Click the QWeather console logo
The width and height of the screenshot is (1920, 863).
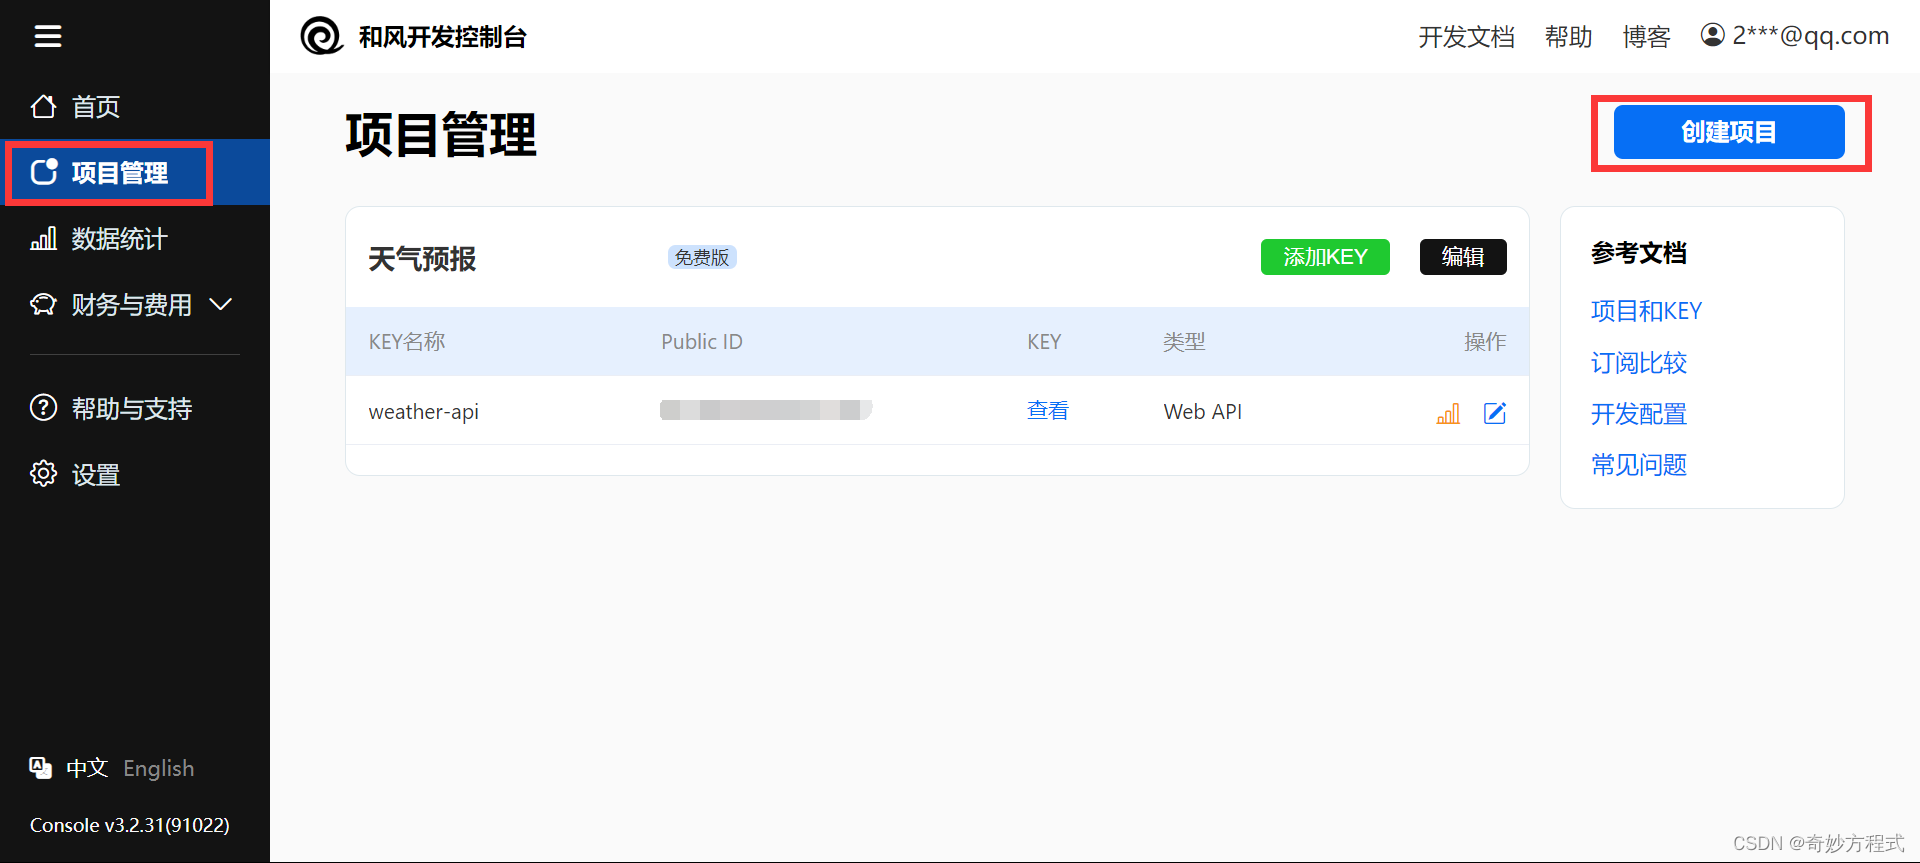point(322,36)
